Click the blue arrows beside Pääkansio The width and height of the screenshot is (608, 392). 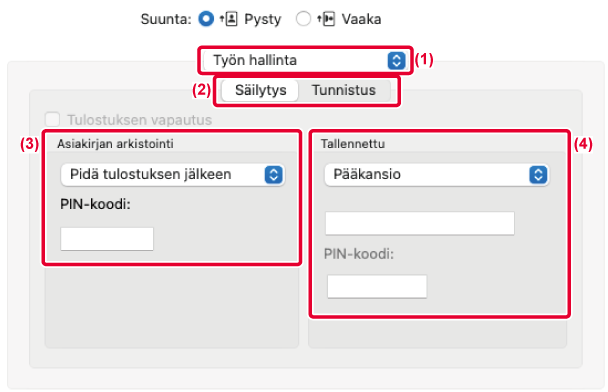click(538, 174)
